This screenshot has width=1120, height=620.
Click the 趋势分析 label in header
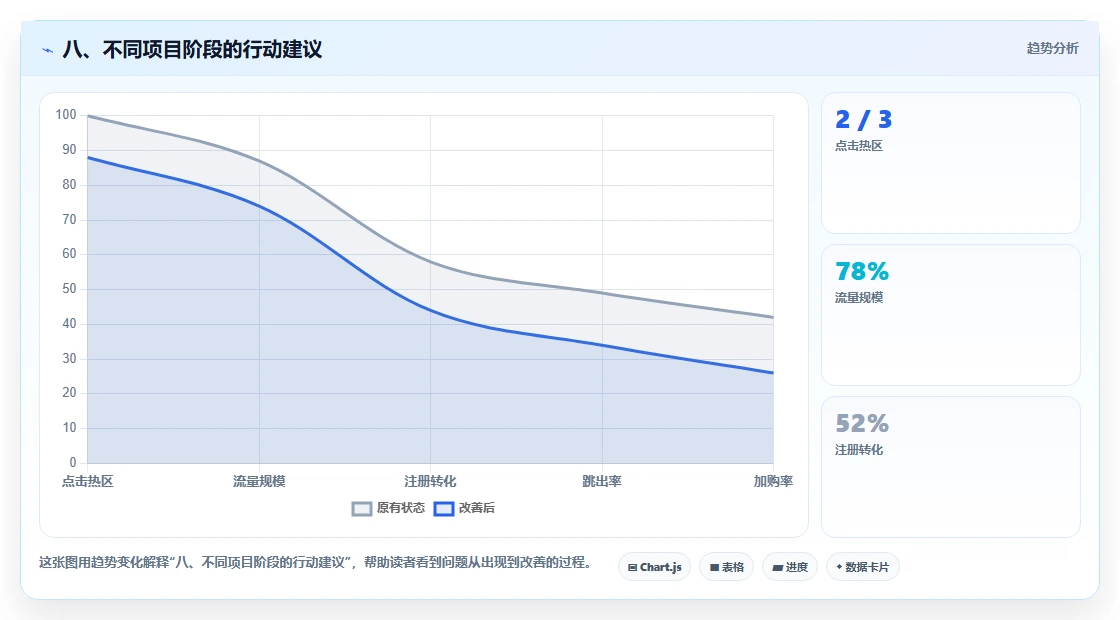pyautogui.click(x=1052, y=49)
